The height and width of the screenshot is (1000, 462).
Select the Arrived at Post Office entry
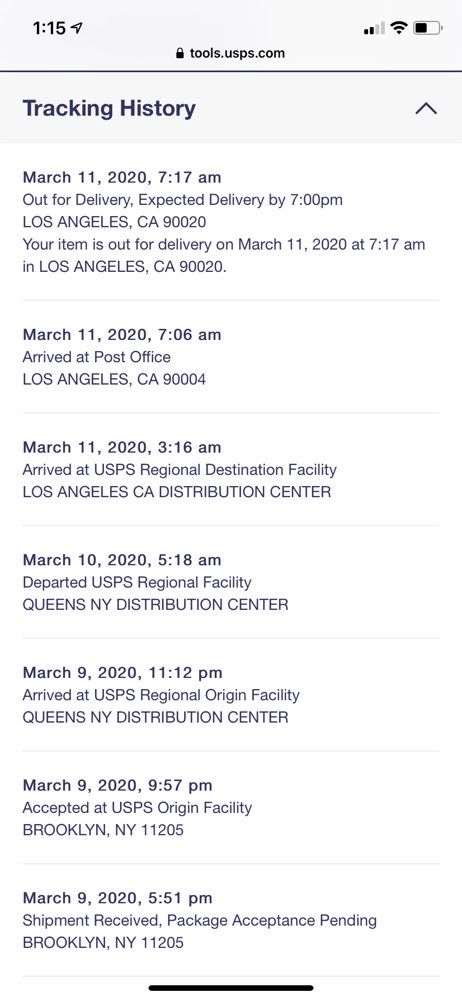pyautogui.click(x=231, y=357)
